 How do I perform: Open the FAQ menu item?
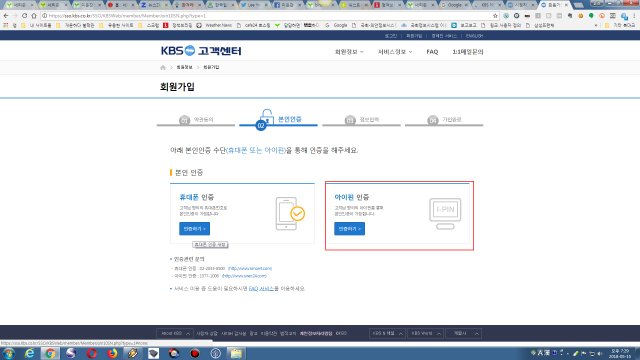432,52
